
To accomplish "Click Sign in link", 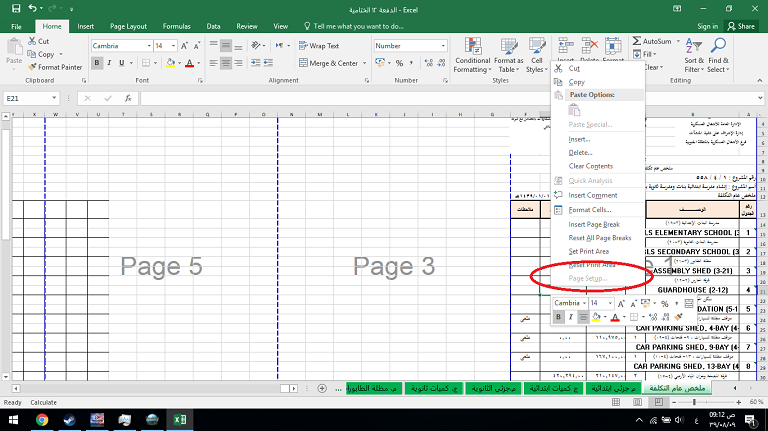I will (707, 26).
